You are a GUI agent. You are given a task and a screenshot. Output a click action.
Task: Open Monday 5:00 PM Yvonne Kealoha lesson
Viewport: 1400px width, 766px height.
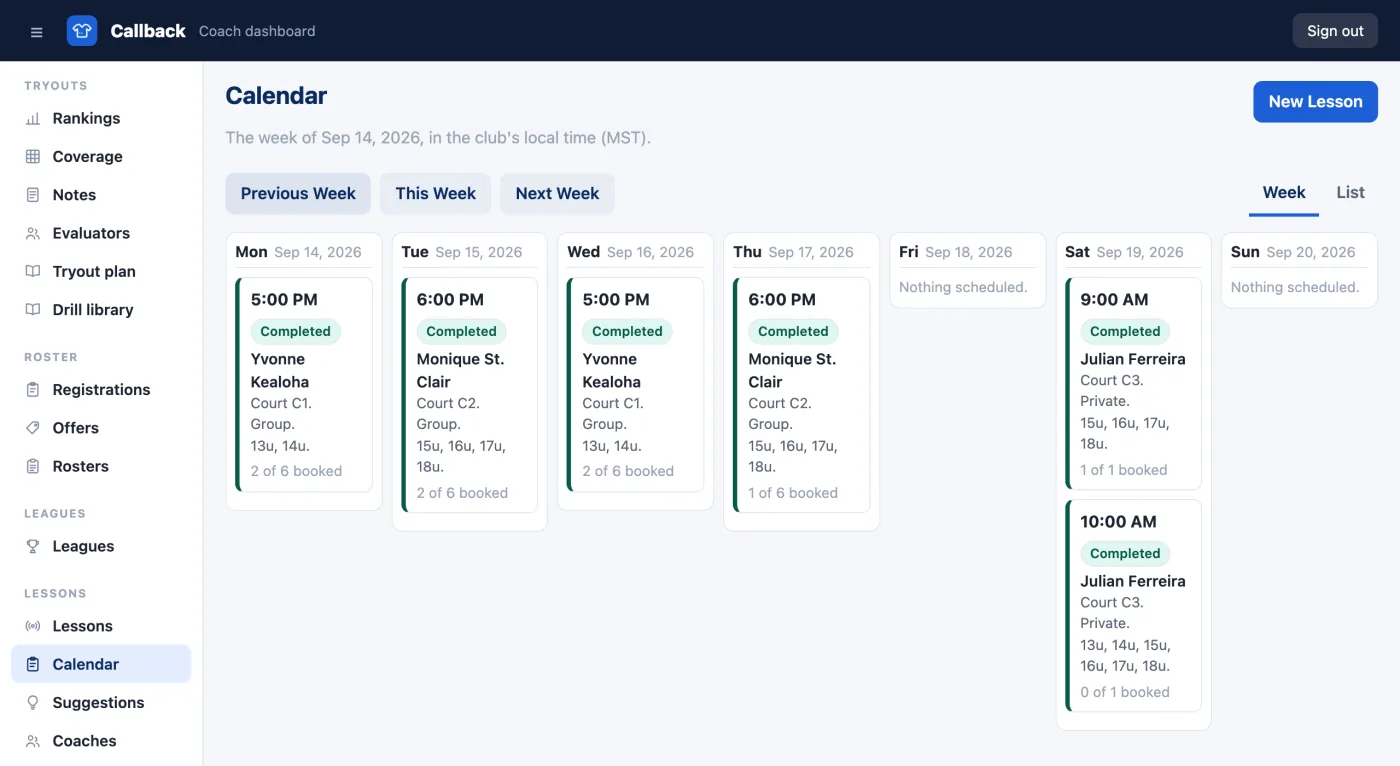click(x=304, y=385)
